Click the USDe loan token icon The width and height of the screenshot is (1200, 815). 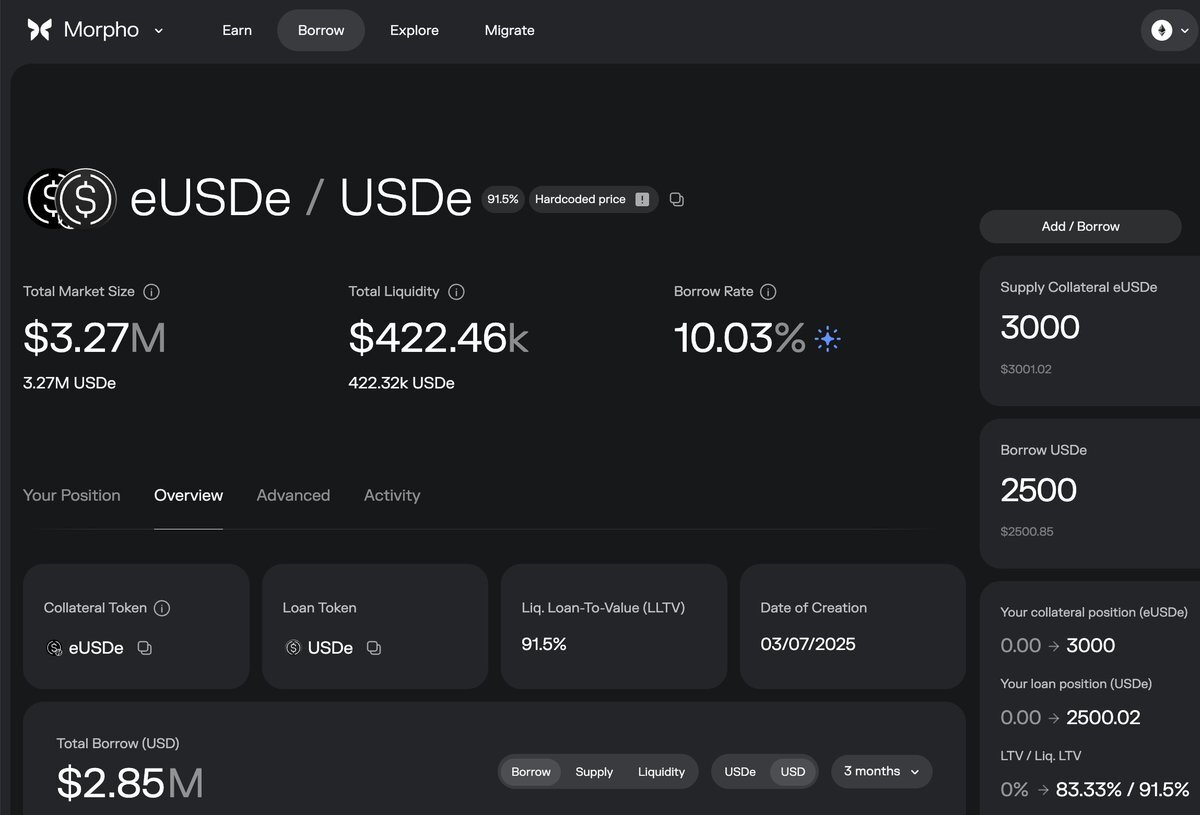(x=293, y=648)
